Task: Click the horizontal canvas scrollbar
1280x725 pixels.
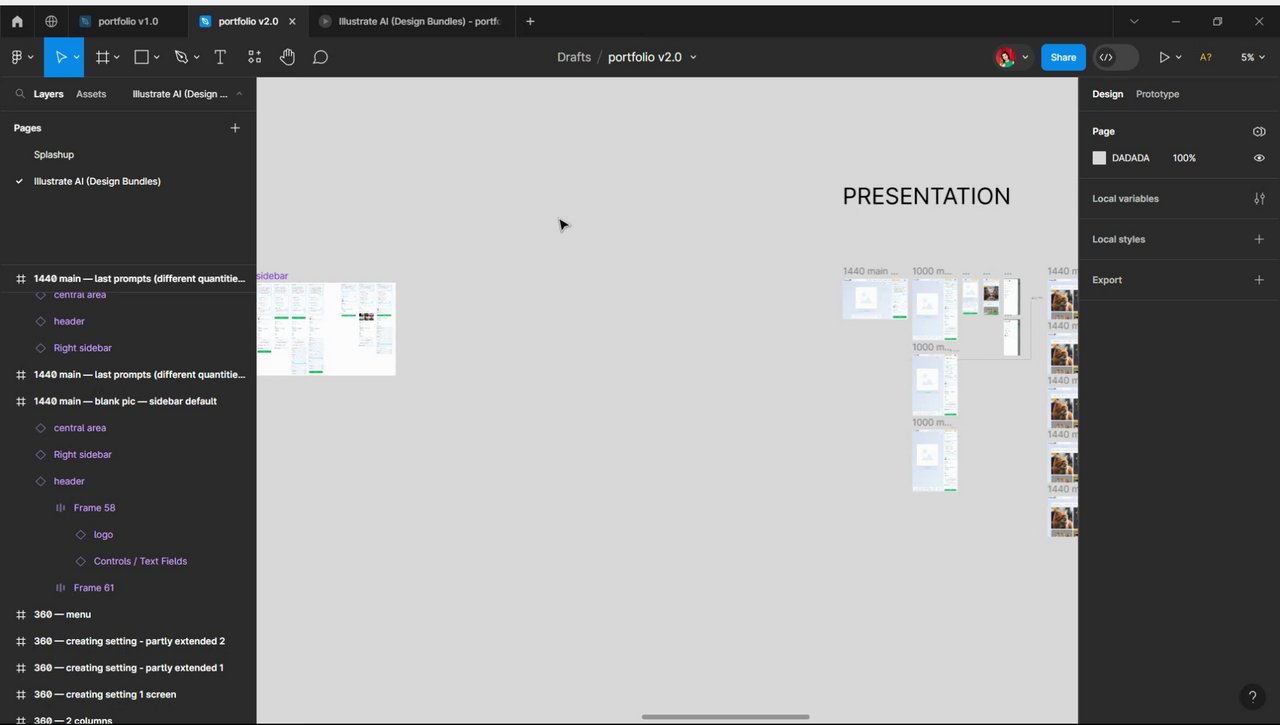Action: point(725,717)
